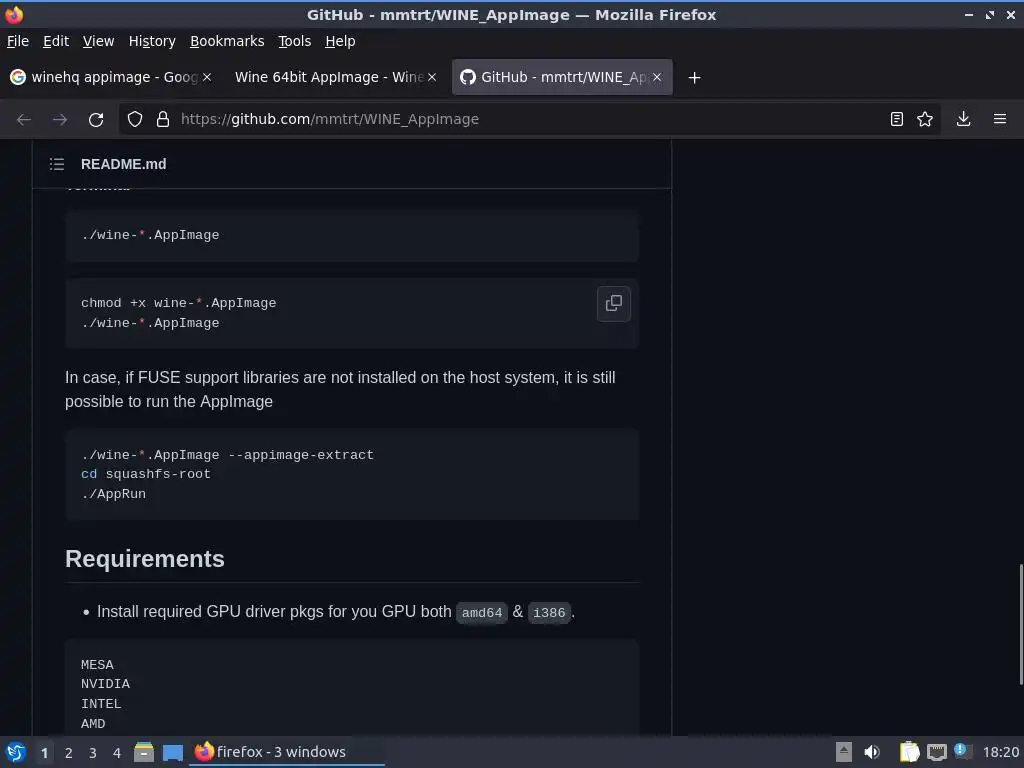Click the display monitor tray icon

(936, 752)
